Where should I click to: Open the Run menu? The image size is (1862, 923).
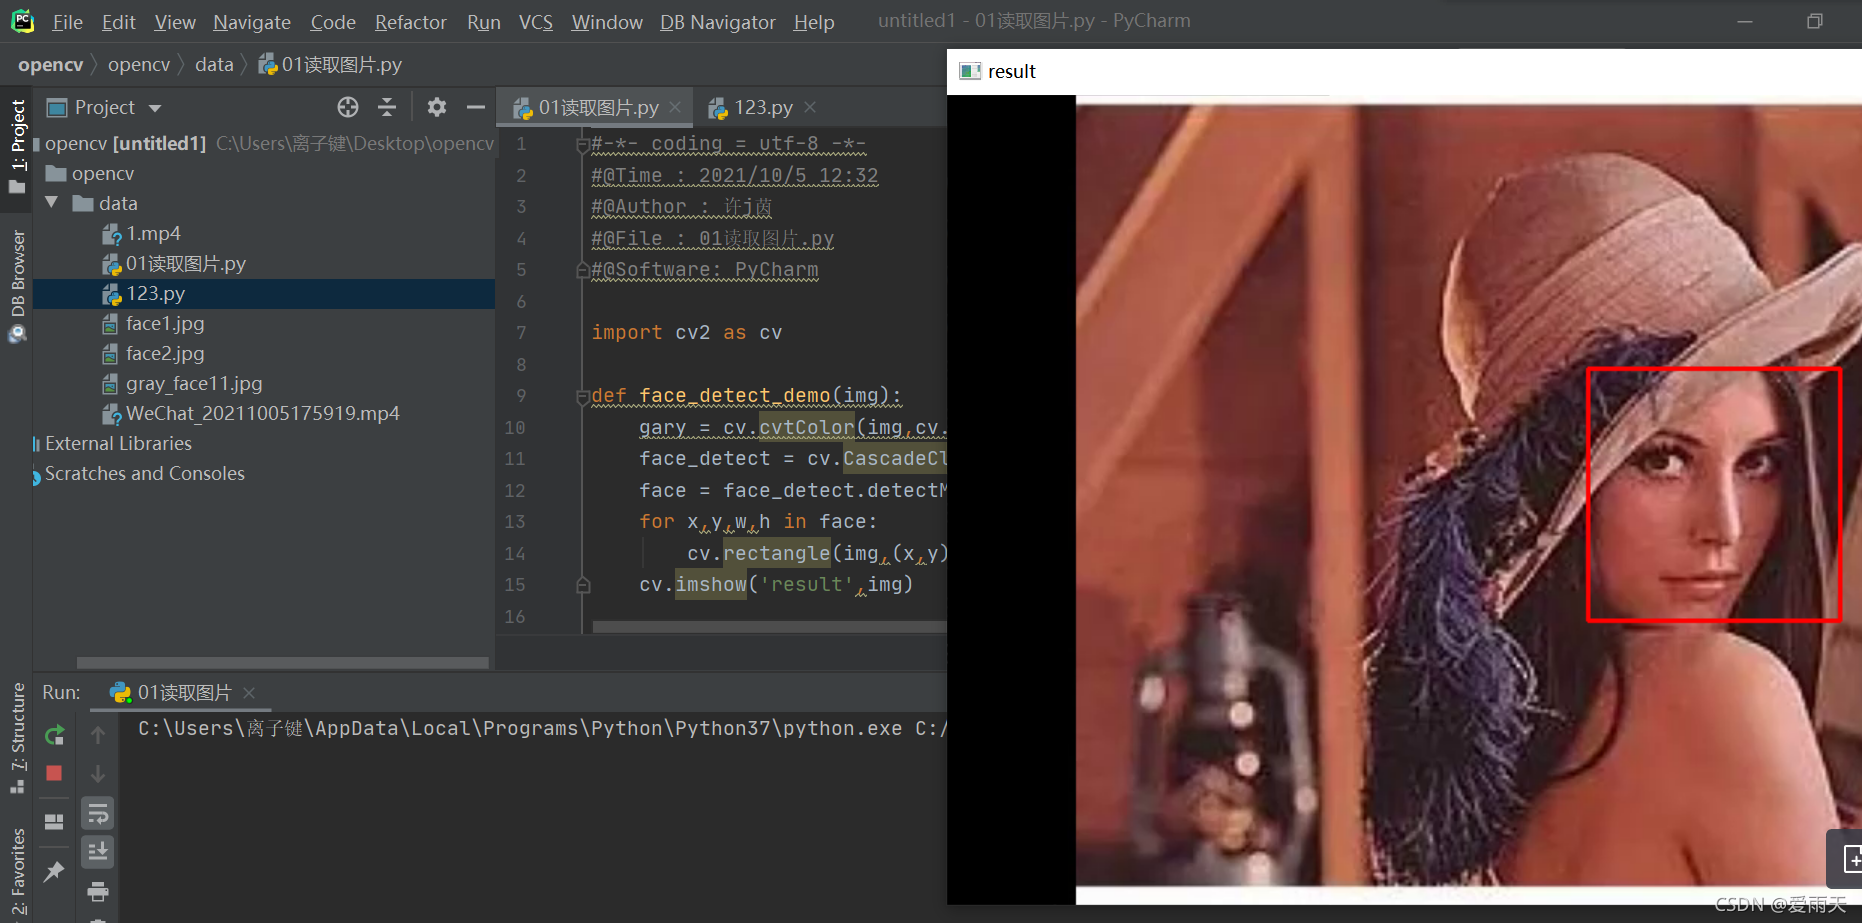484,22
